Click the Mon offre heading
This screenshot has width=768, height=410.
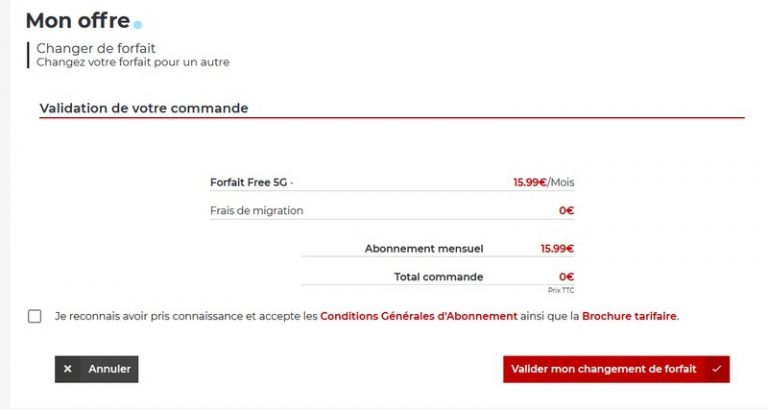coord(77,20)
